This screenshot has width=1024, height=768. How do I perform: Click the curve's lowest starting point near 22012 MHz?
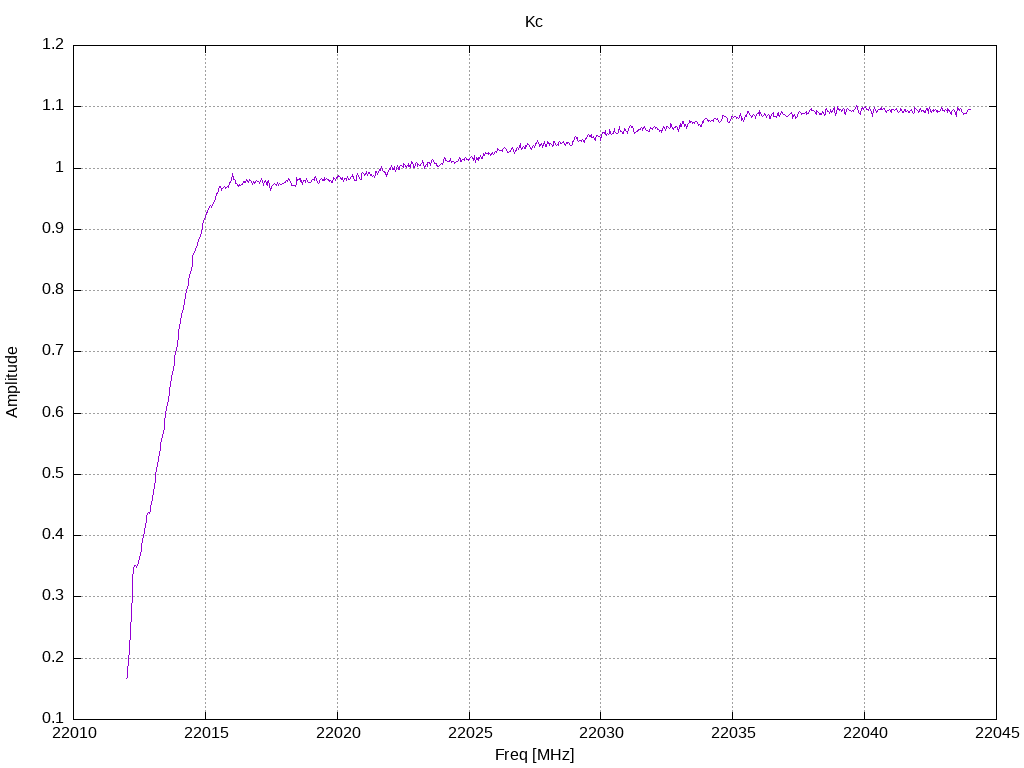(127, 678)
